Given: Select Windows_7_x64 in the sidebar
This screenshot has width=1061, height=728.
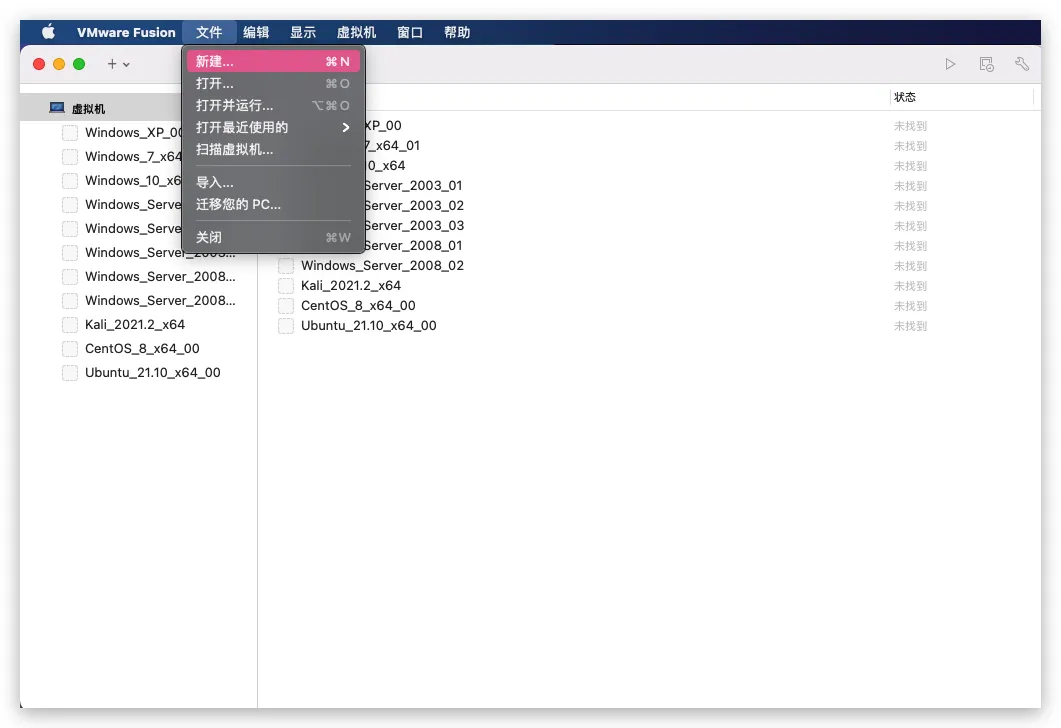Looking at the screenshot, I should point(133,156).
